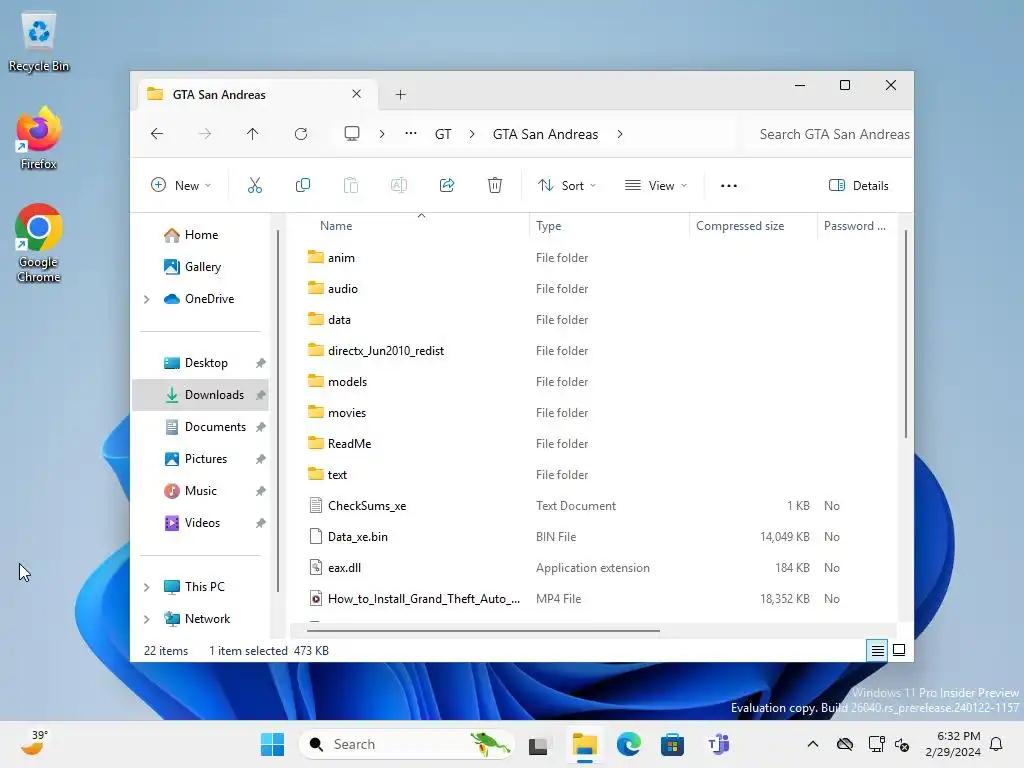Show hidden system tray icons
Viewport: 1024px width, 768px height.
pyautogui.click(x=812, y=744)
